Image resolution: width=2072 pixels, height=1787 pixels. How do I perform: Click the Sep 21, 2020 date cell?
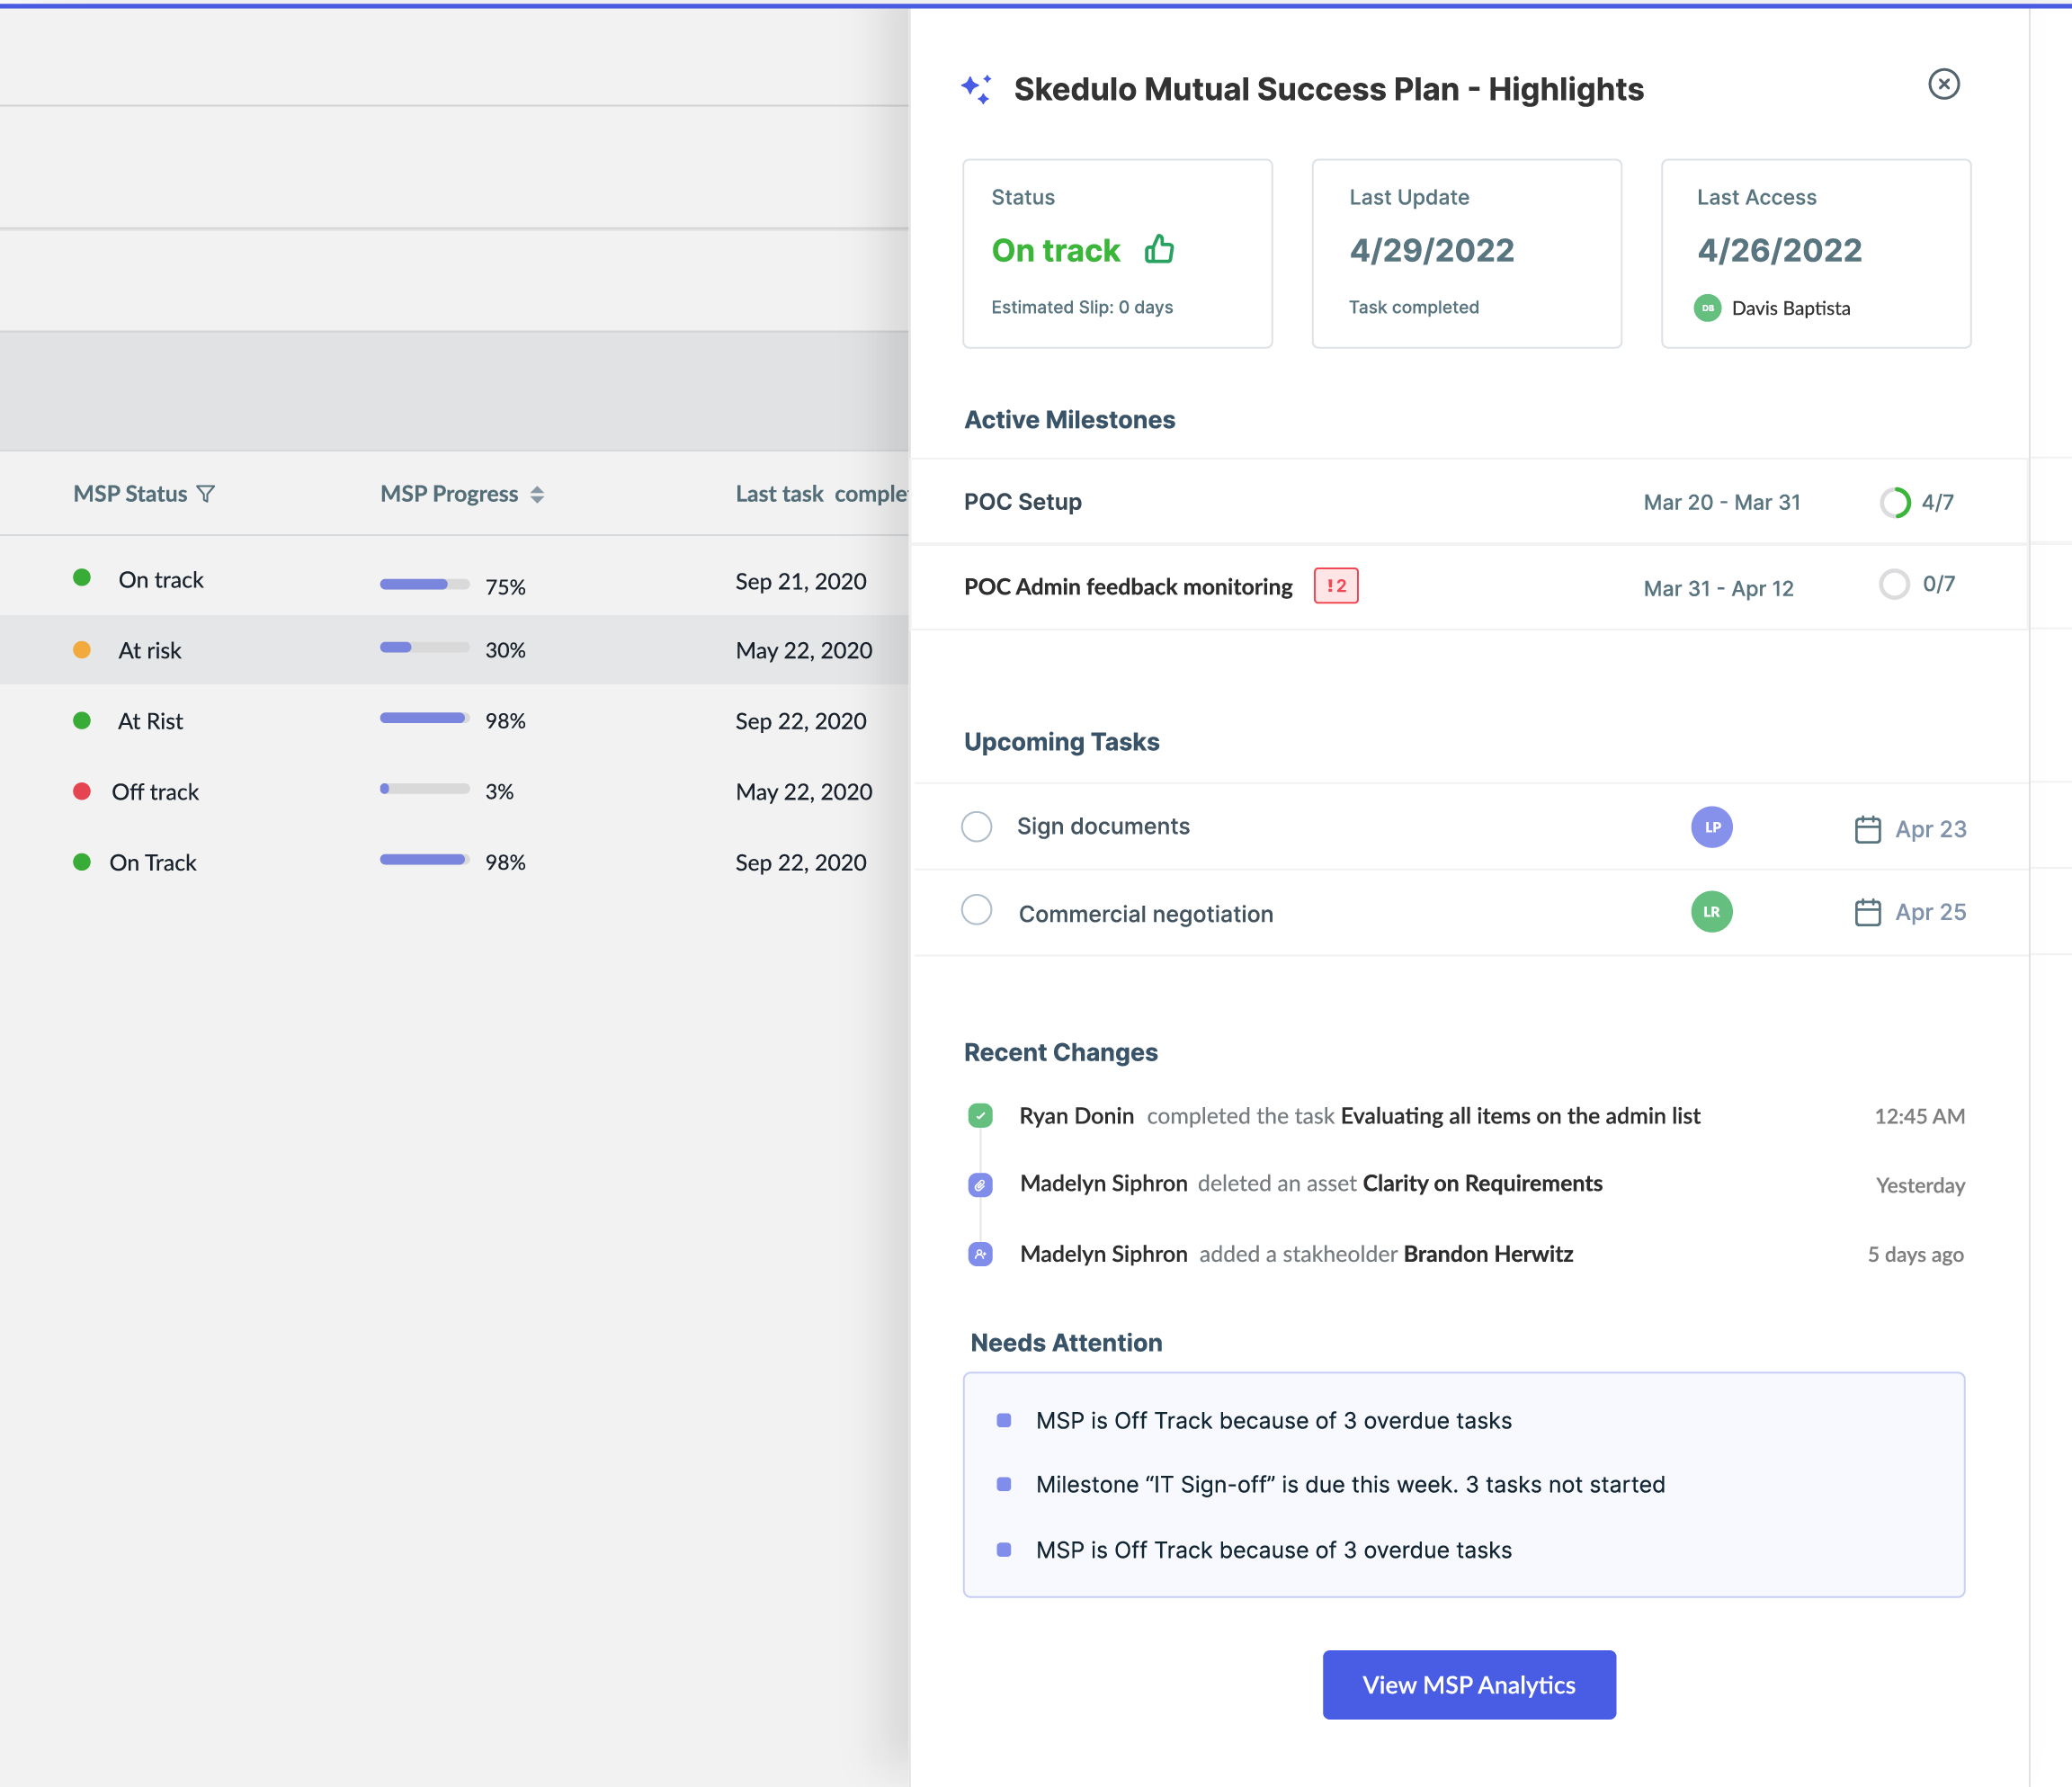click(x=801, y=581)
